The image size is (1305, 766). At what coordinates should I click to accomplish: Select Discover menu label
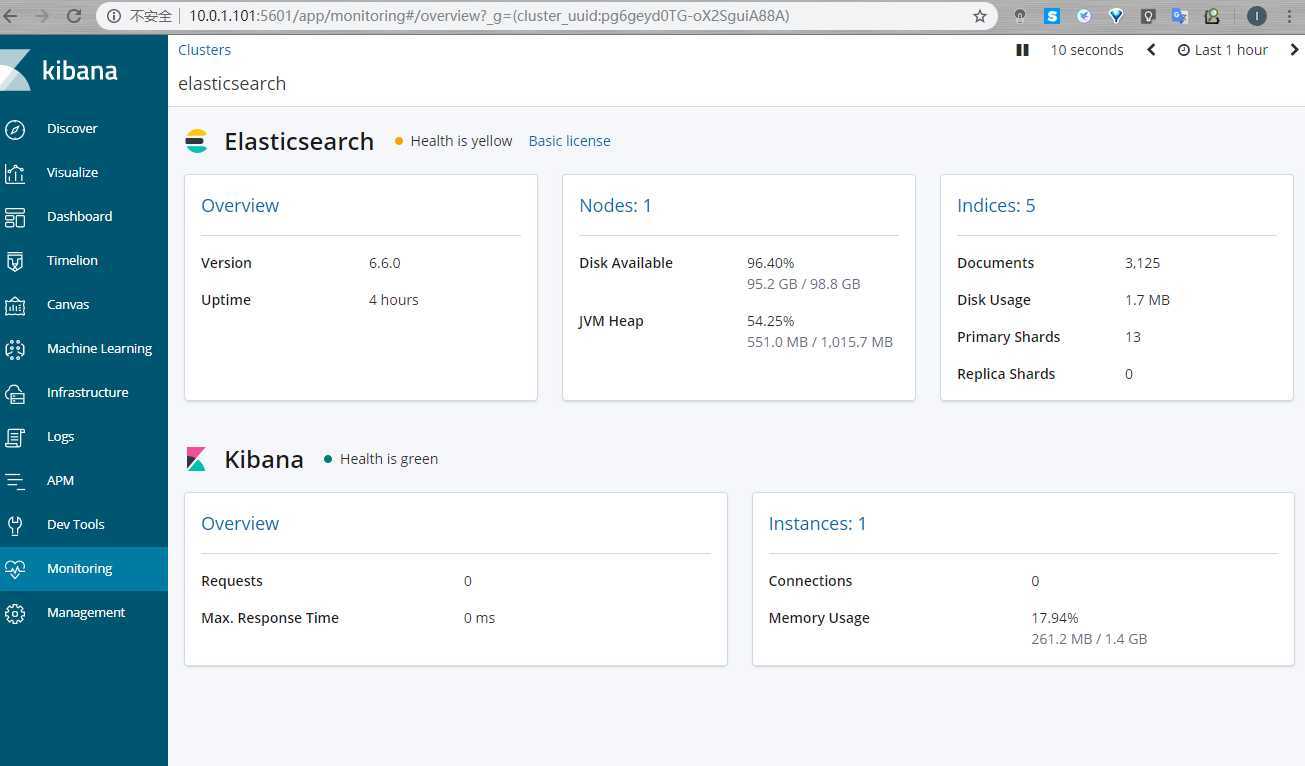point(72,129)
